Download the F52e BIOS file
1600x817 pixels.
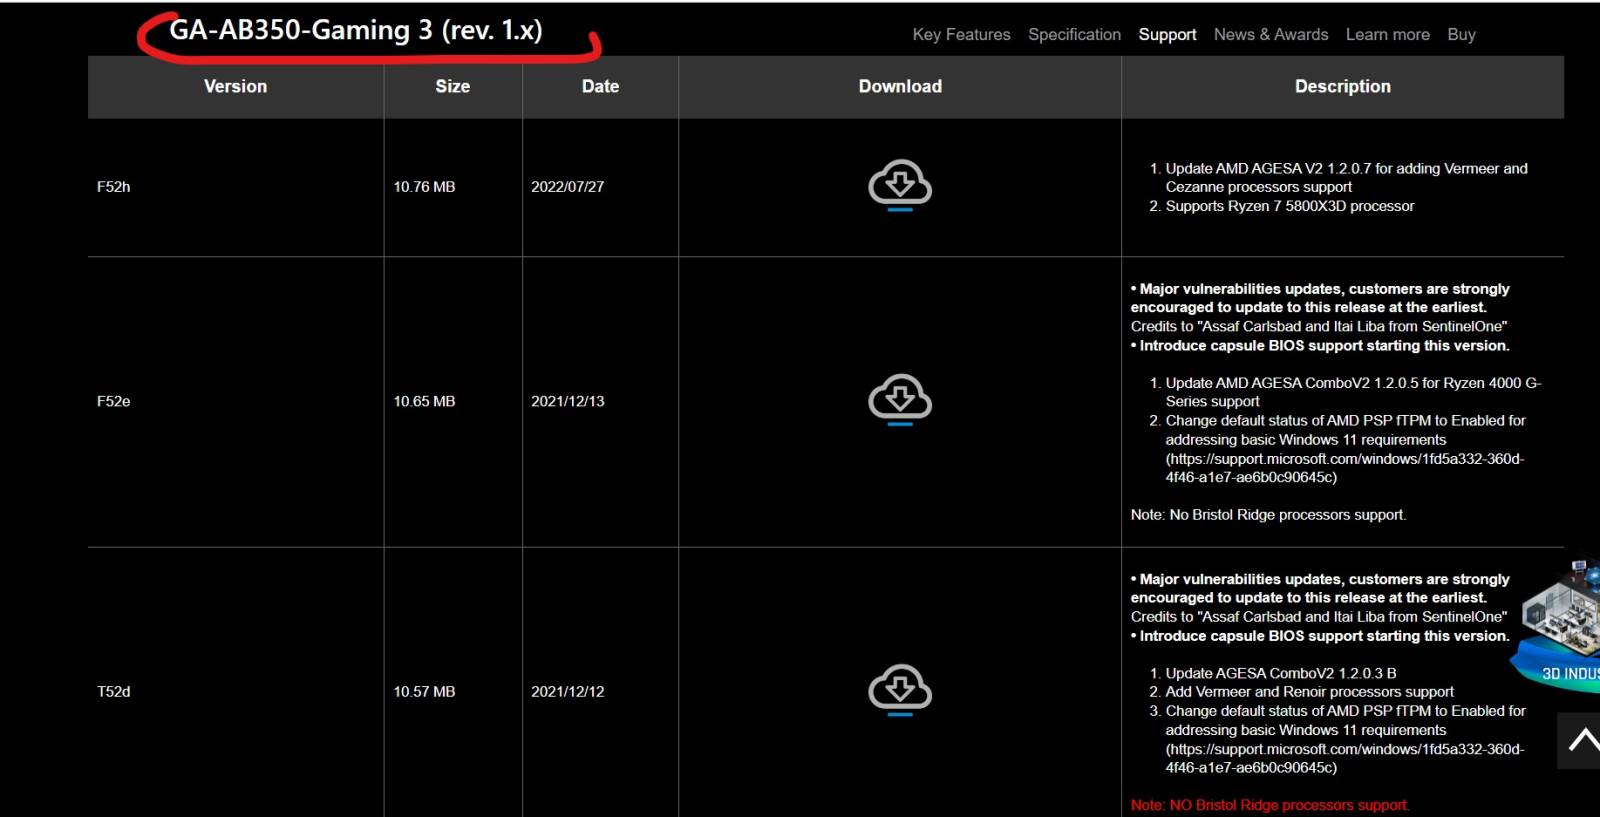[x=900, y=400]
